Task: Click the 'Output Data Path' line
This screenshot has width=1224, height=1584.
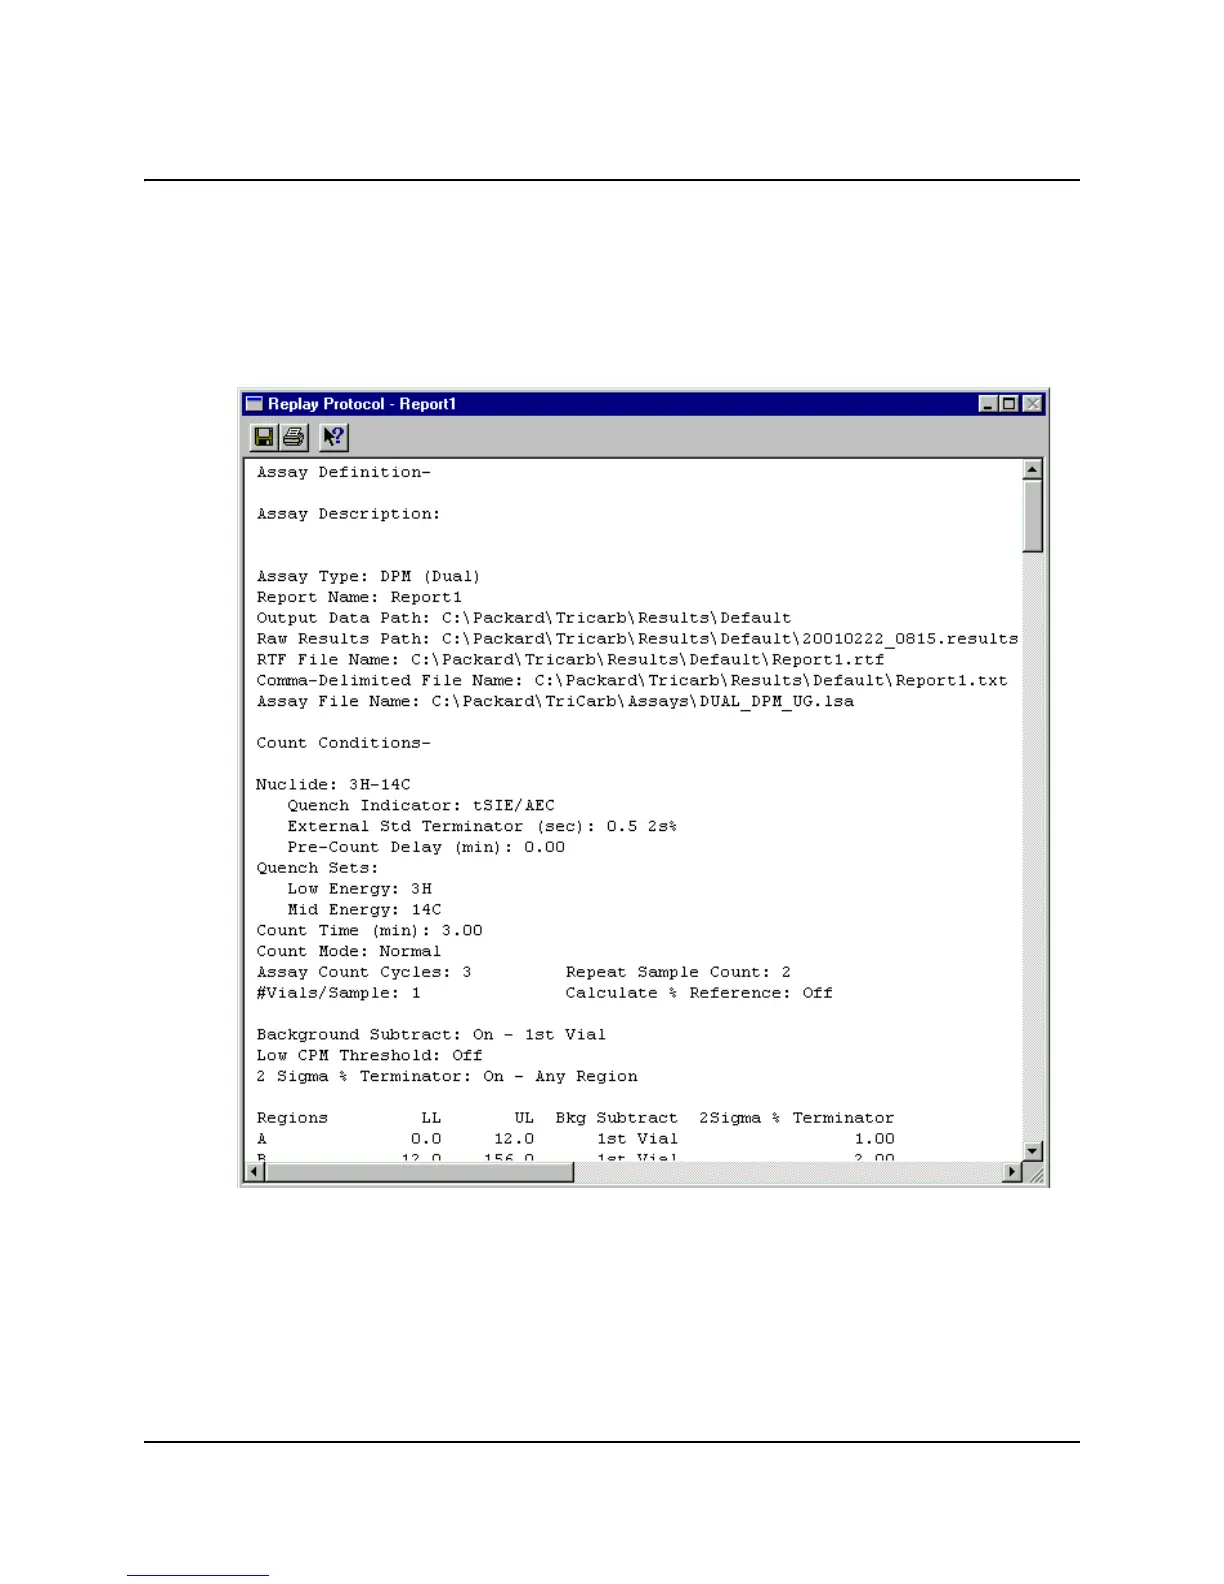Action: (x=523, y=618)
